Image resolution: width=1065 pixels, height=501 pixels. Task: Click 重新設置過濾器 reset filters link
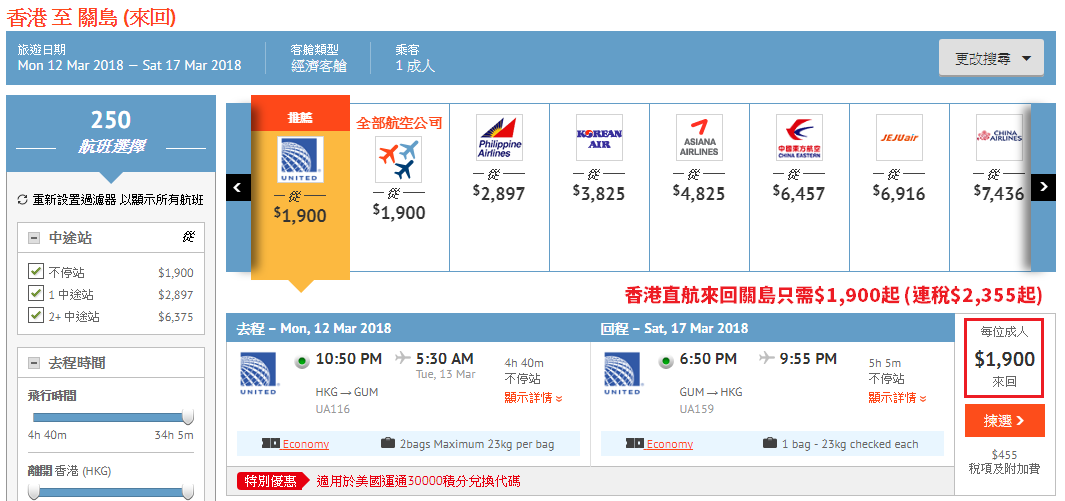pyautogui.click(x=117, y=200)
